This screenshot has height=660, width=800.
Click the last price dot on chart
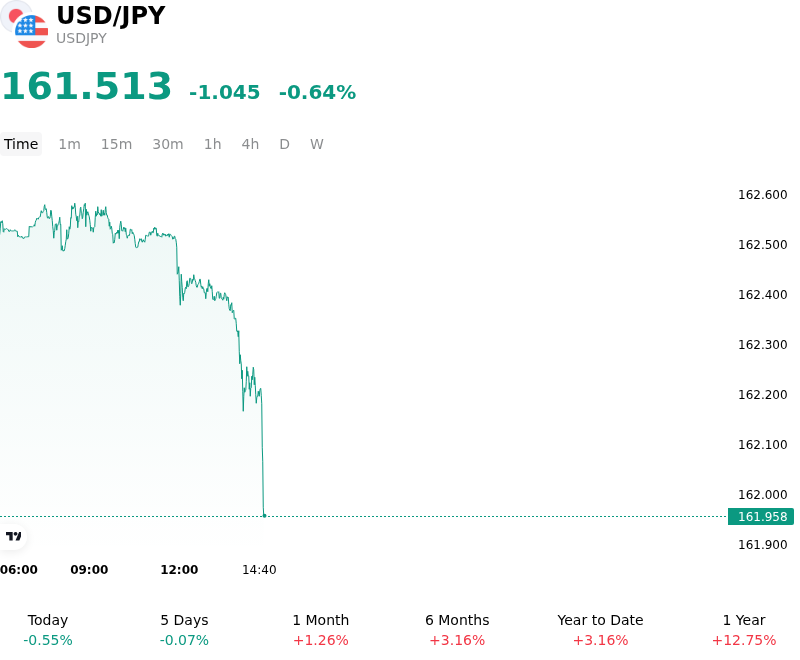point(264,516)
